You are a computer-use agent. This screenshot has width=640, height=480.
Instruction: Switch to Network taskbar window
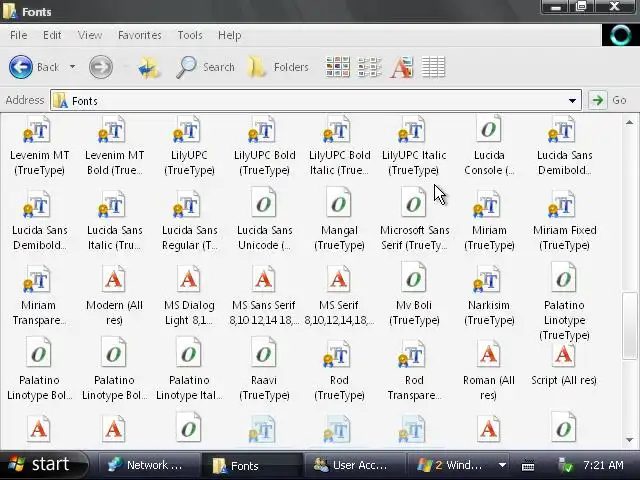coord(149,465)
